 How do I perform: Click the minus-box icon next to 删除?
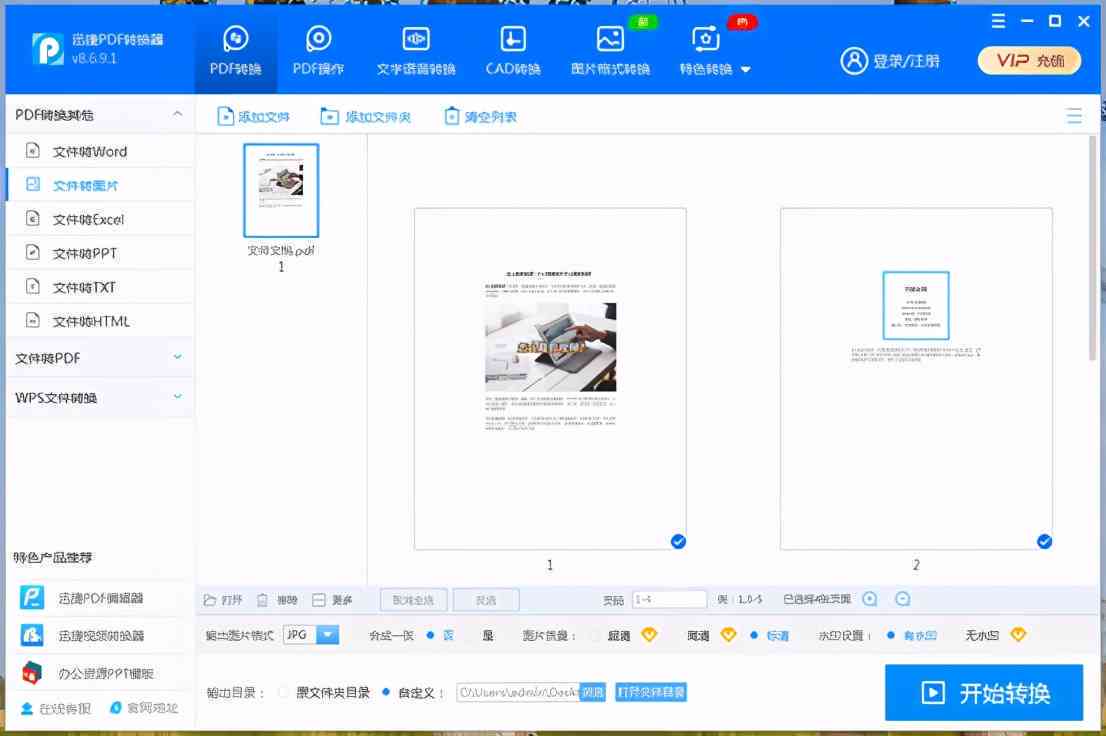click(x=319, y=600)
